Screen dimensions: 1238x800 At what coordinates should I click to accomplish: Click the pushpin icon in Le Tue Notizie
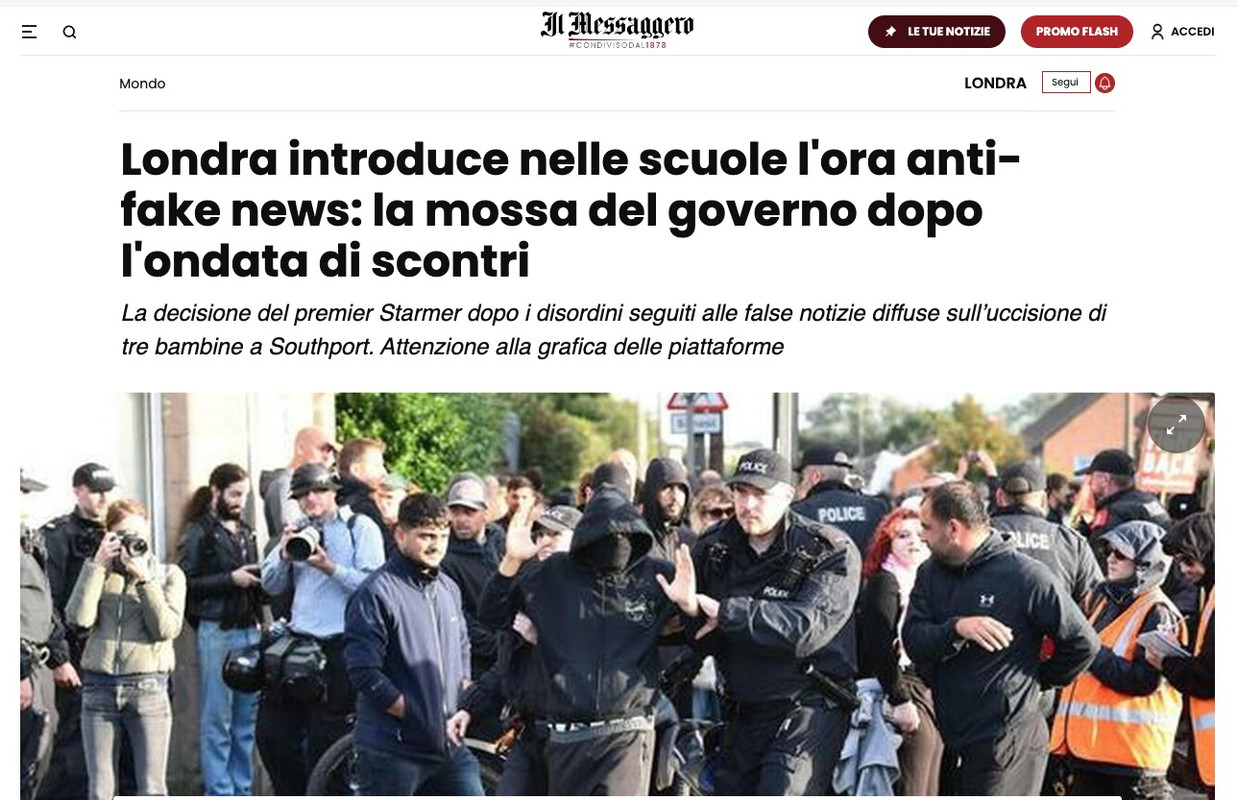click(891, 32)
